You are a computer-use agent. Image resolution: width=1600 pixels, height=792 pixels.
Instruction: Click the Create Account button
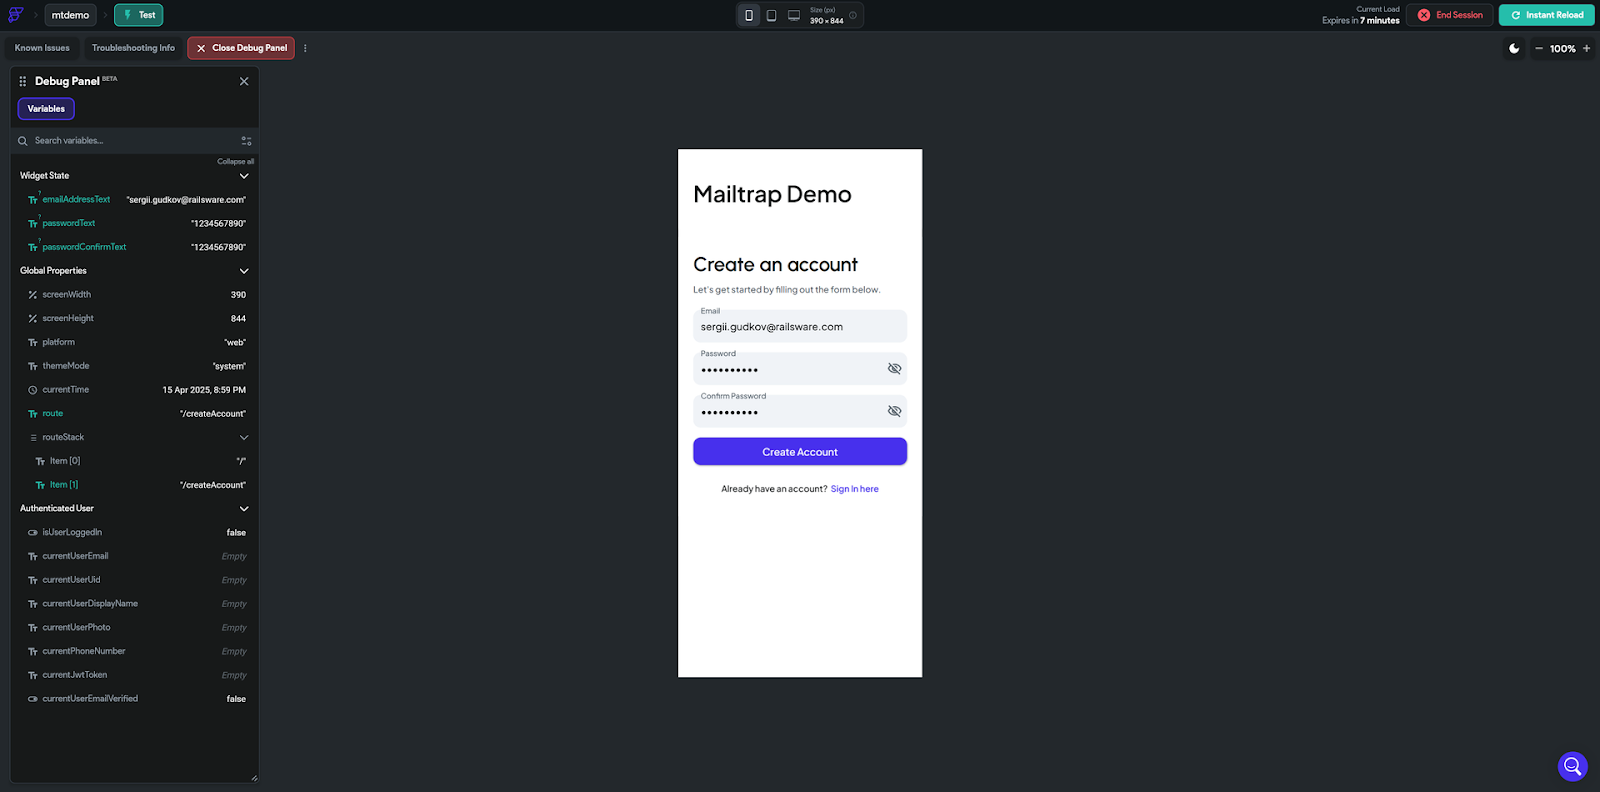[x=800, y=452]
